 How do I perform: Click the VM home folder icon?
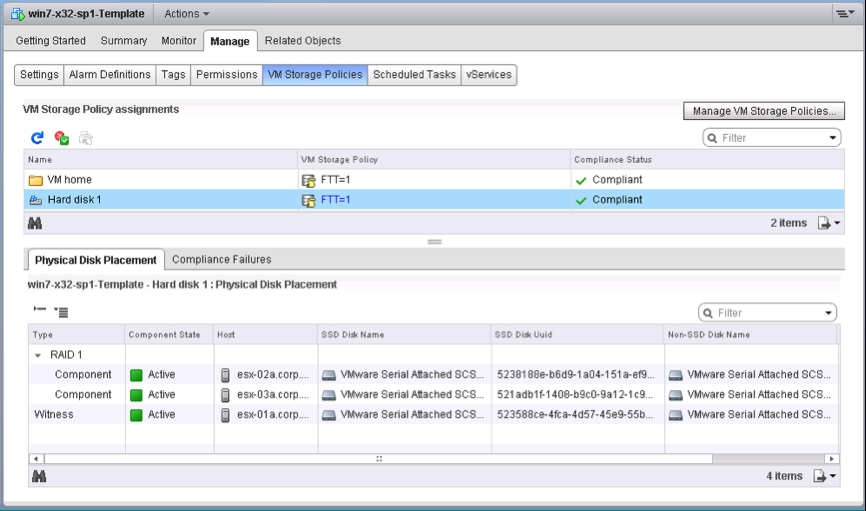click(36, 180)
